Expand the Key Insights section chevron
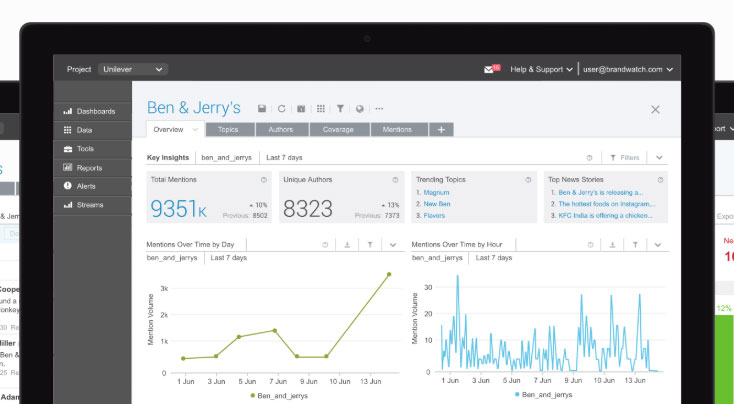The height and width of the screenshot is (404, 734). [x=659, y=158]
